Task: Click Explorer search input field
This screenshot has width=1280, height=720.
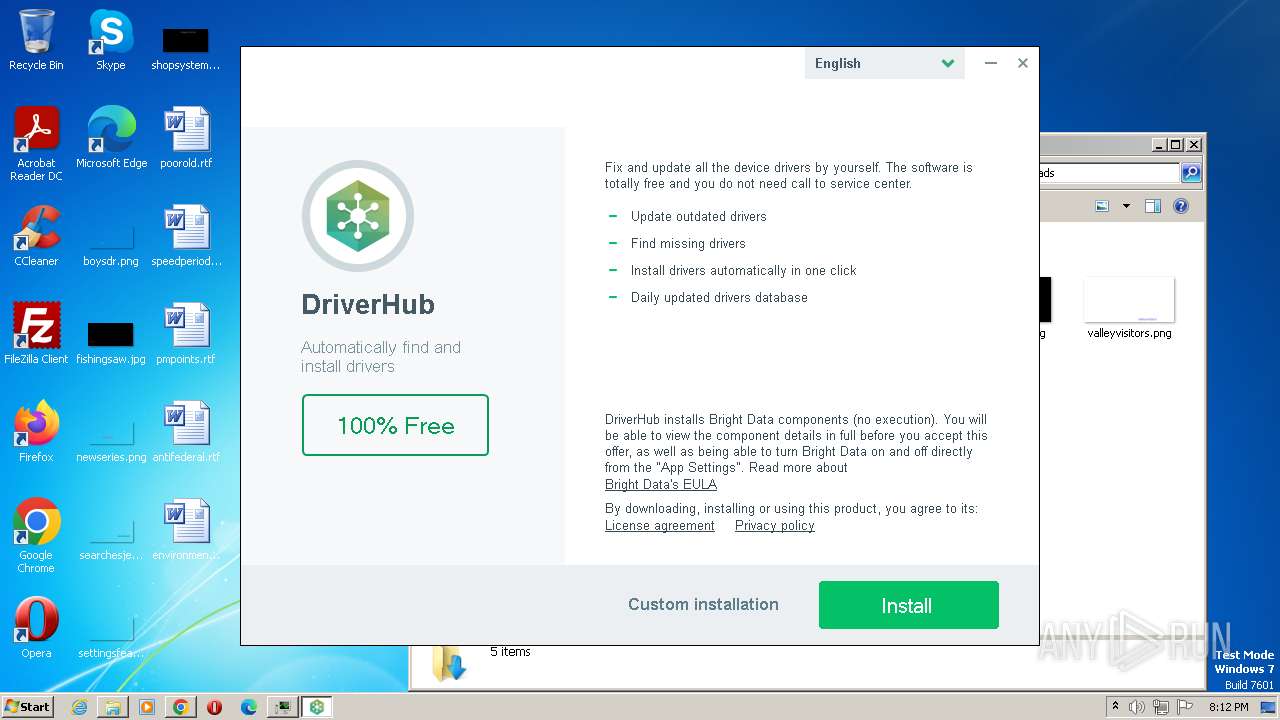Action: coord(1109,173)
